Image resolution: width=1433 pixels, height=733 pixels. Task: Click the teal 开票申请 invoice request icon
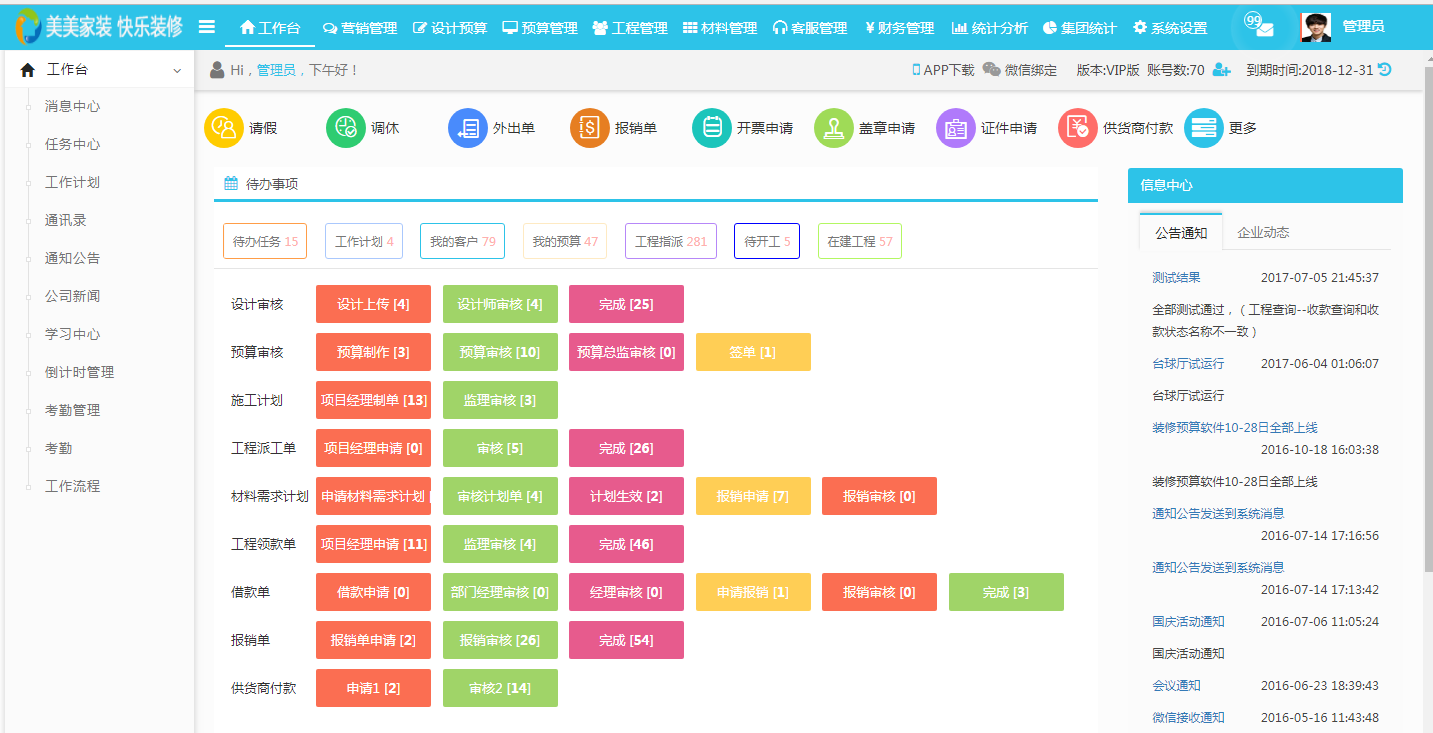tap(712, 128)
